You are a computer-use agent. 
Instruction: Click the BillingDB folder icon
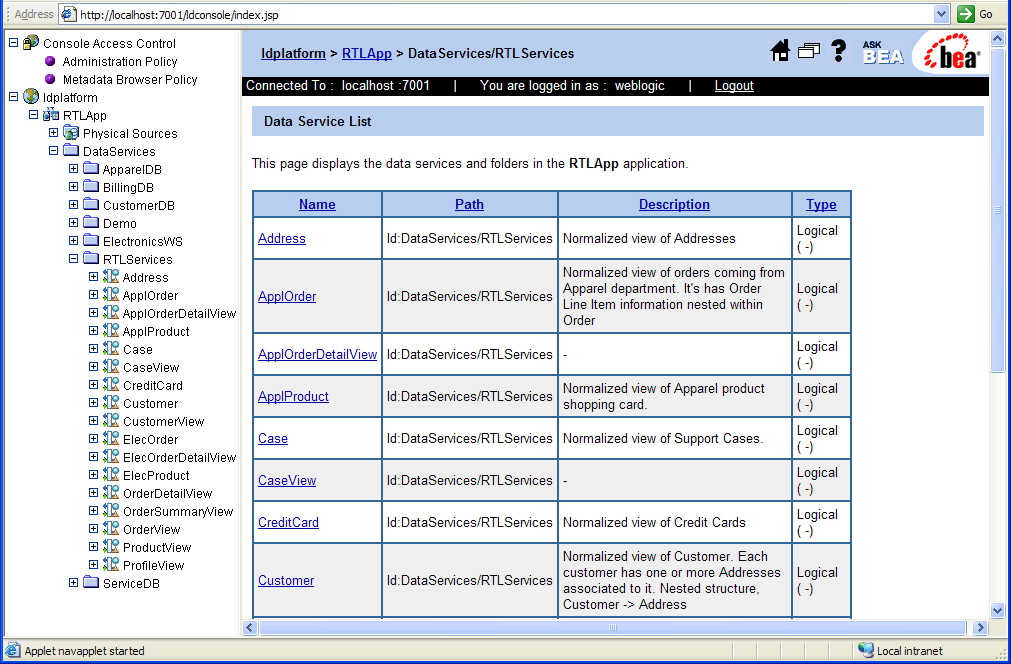(91, 187)
